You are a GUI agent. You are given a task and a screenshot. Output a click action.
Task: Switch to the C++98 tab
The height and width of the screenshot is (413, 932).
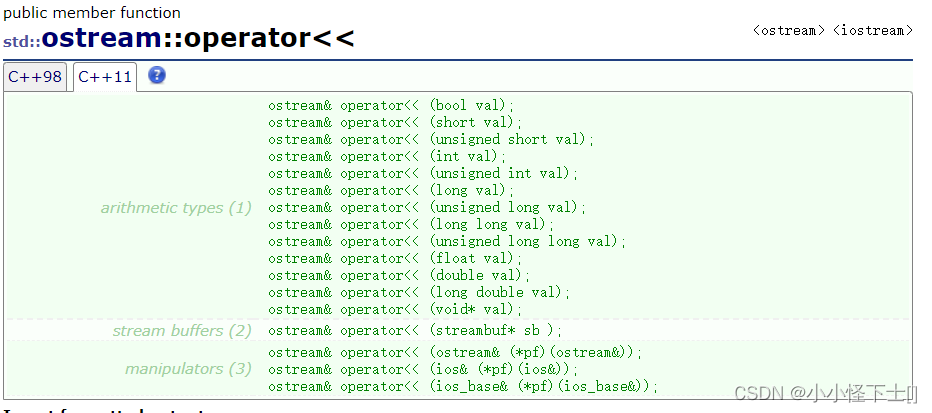point(35,77)
